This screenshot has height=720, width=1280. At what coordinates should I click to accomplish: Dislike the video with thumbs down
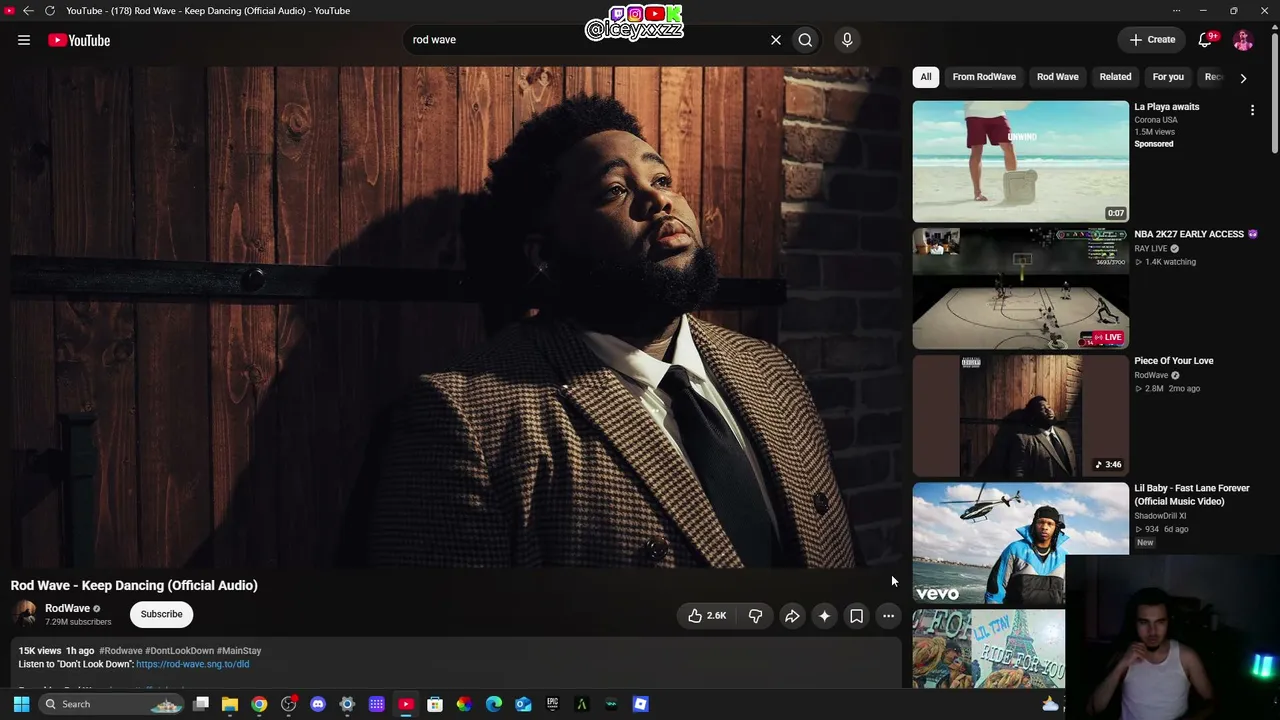[x=755, y=616]
